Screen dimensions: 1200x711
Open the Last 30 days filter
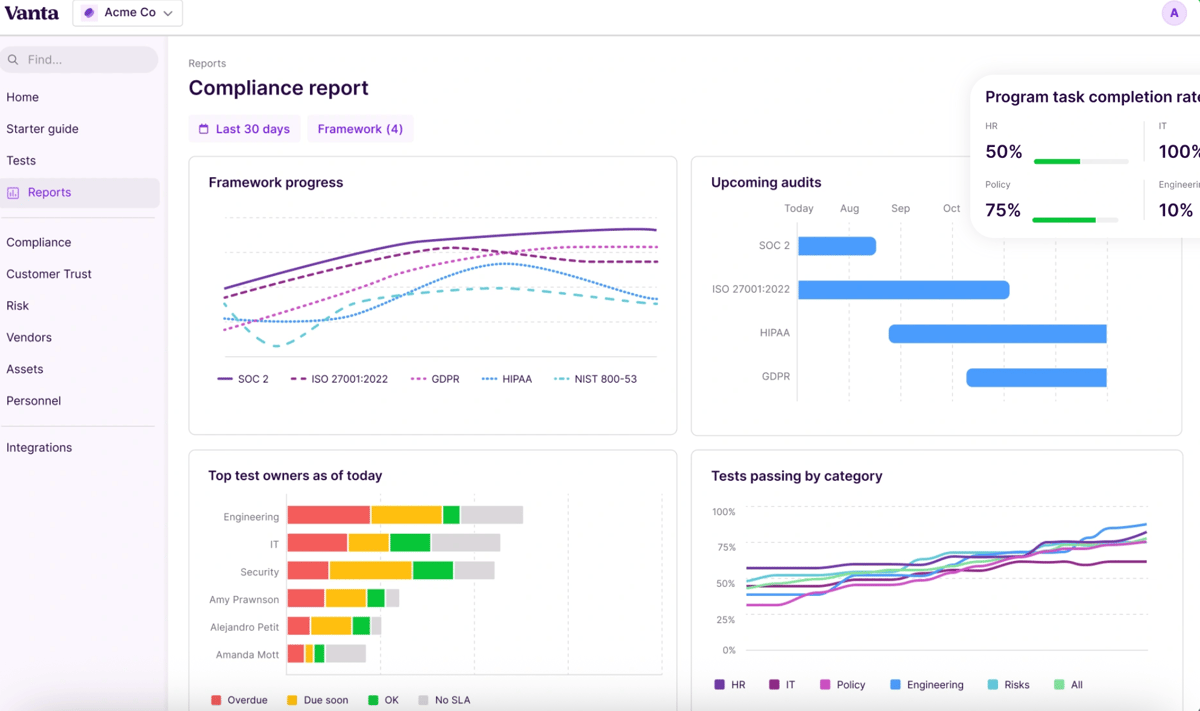244,129
